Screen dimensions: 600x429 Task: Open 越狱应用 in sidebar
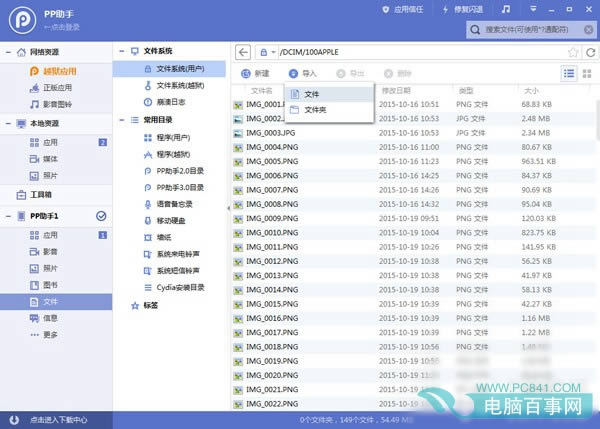pos(53,71)
